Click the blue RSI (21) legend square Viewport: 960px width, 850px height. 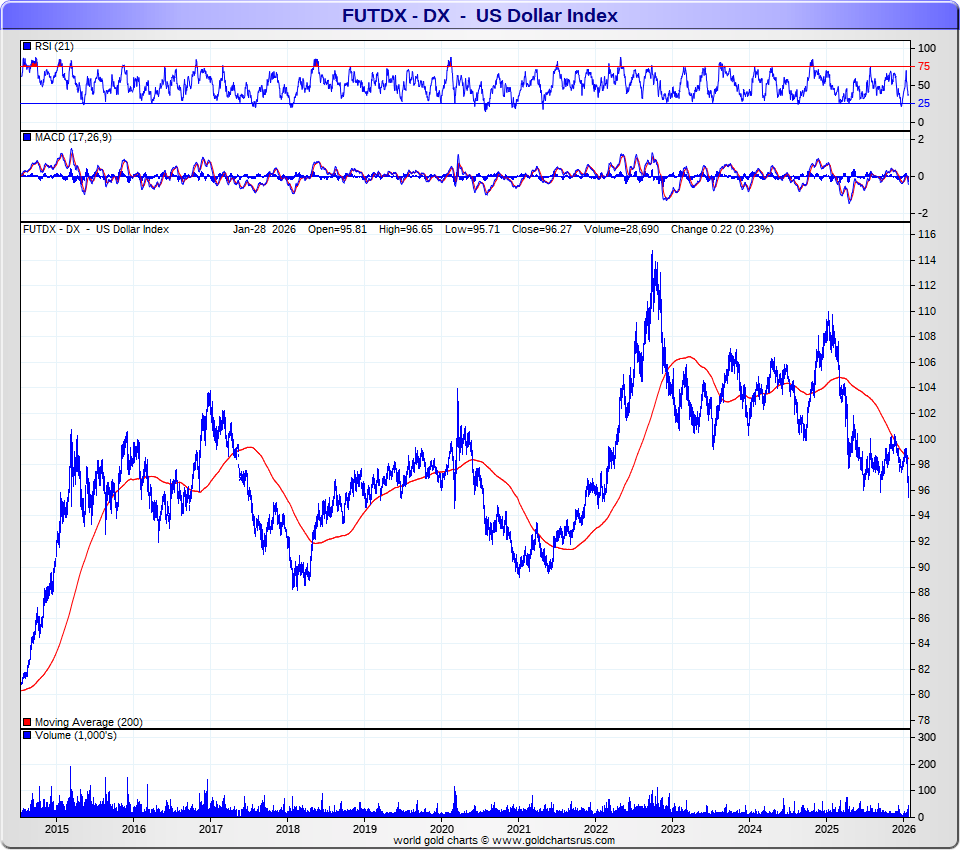pyautogui.click(x=26, y=46)
